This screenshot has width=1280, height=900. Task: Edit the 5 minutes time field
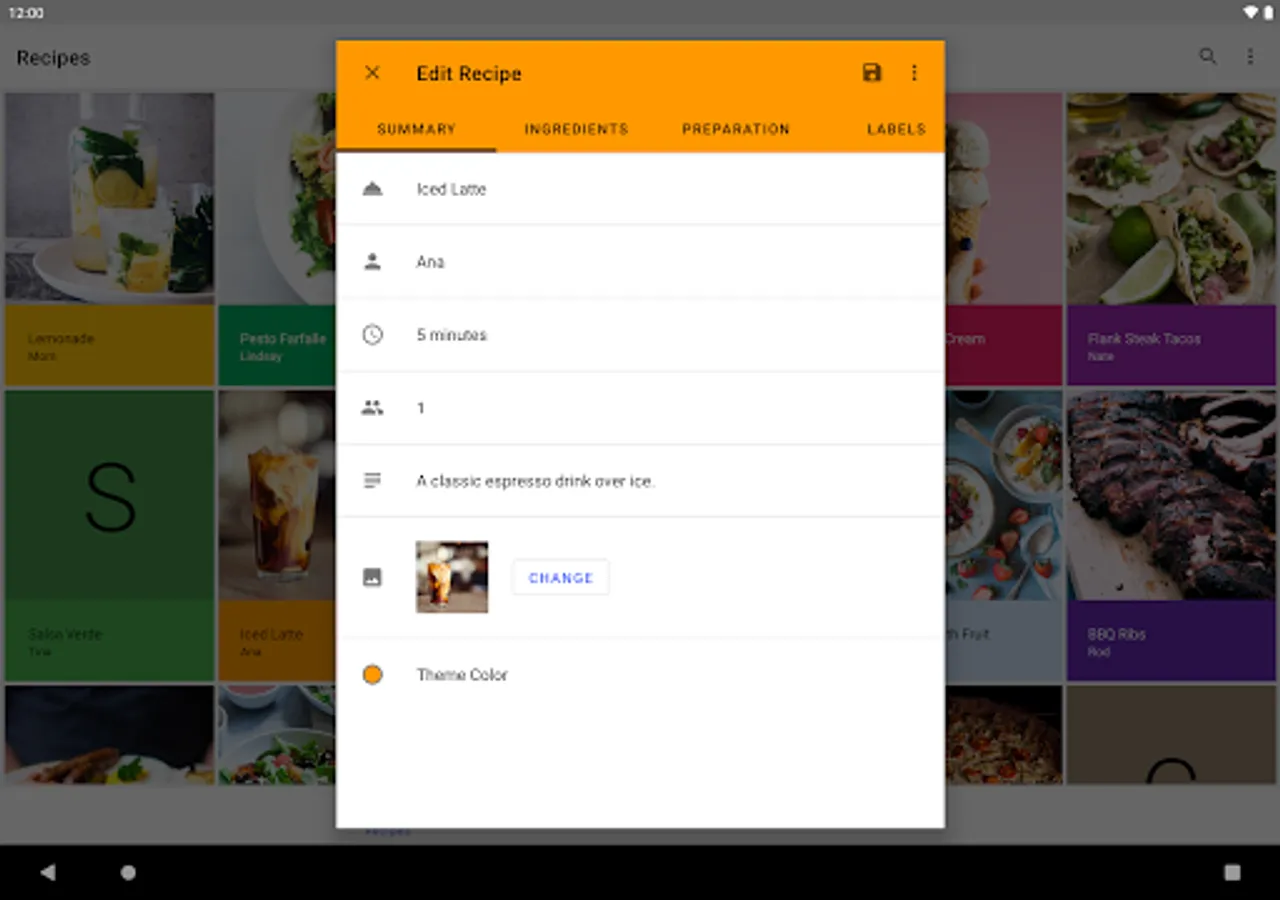coord(640,335)
